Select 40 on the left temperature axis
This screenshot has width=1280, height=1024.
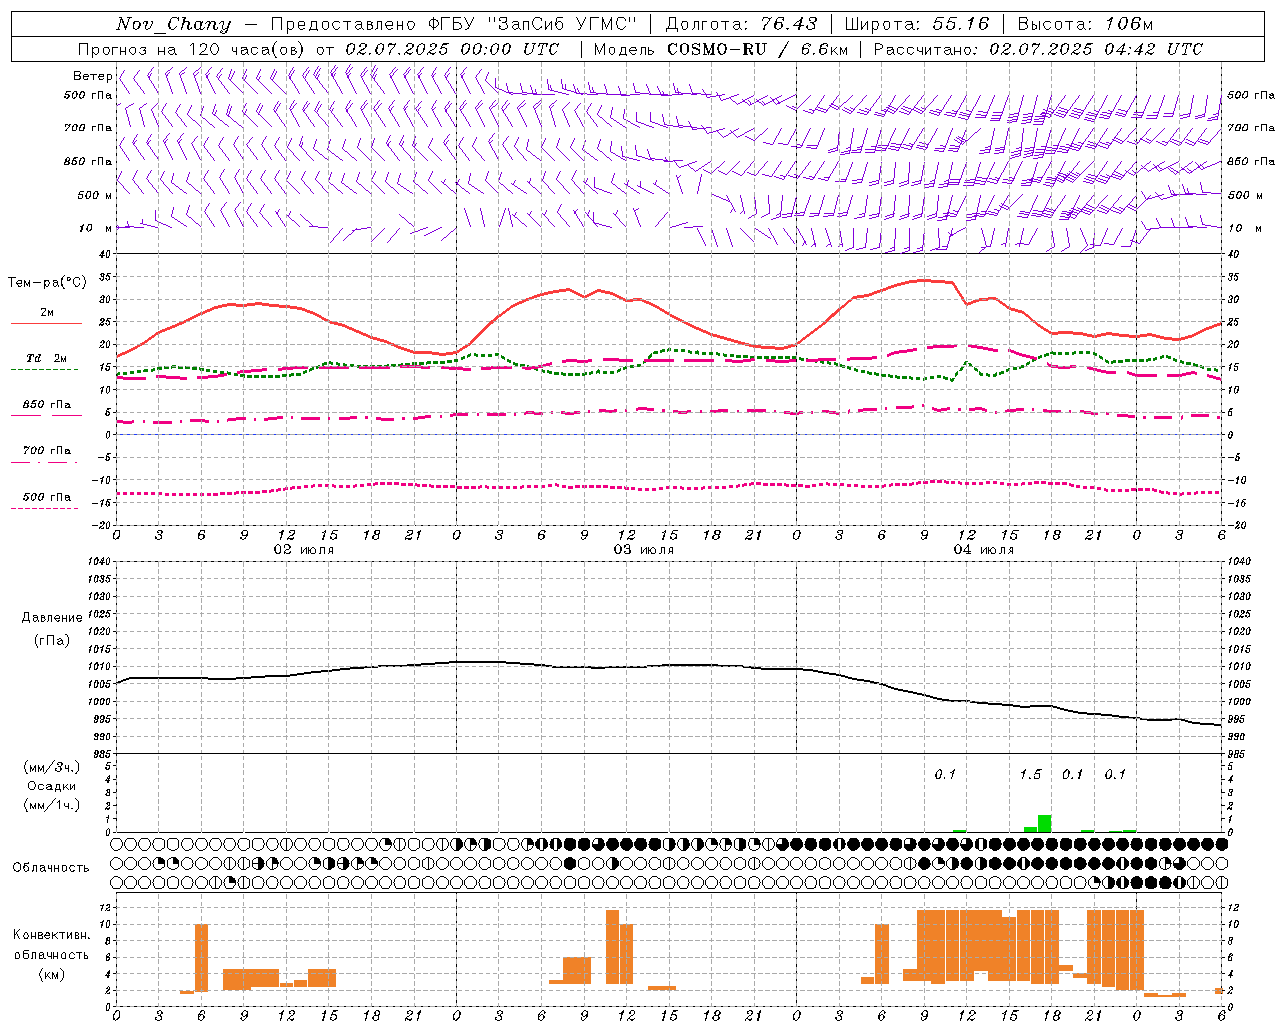(105, 254)
